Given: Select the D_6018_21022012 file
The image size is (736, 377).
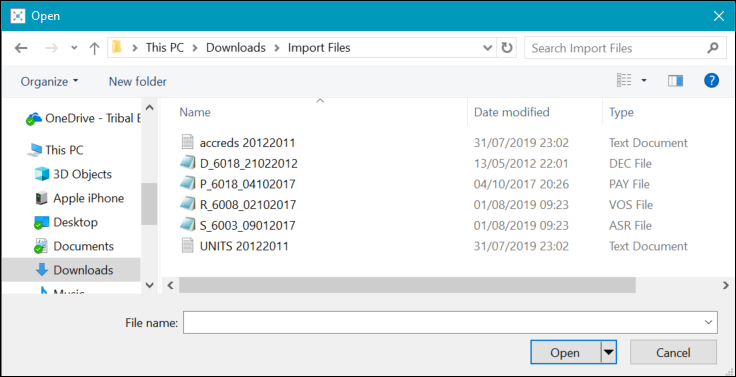Looking at the screenshot, I should click(x=249, y=163).
